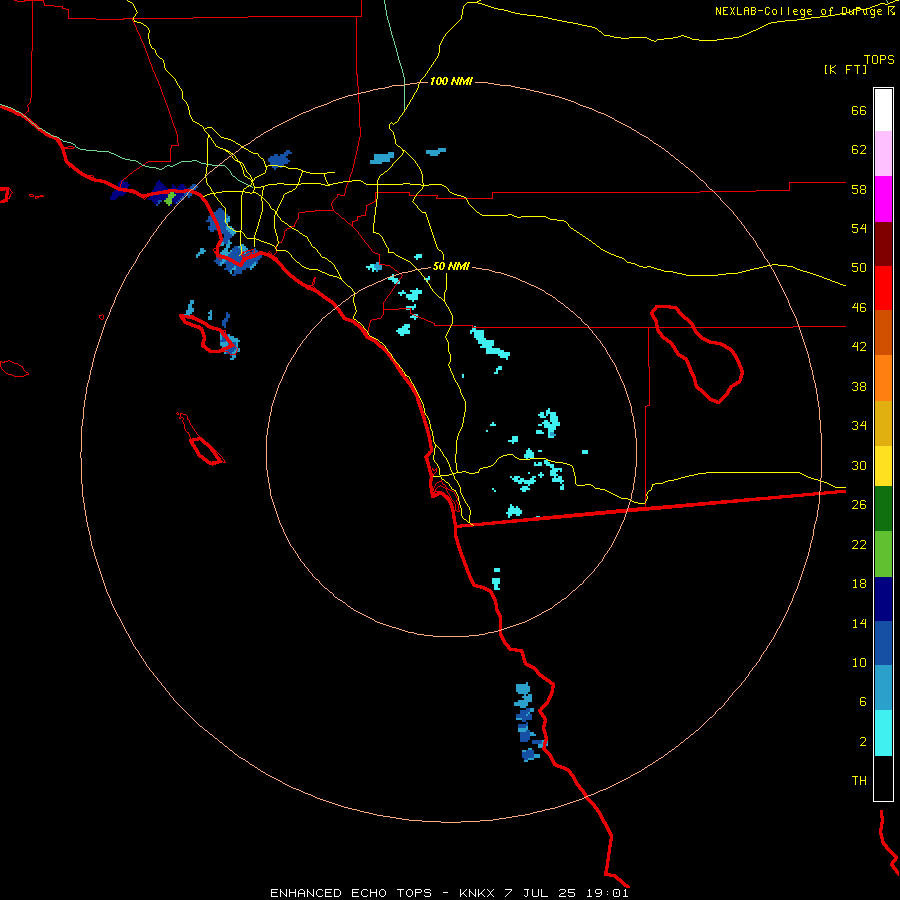
Task: Click the '50 NMI' range ring label
Action: tap(451, 266)
